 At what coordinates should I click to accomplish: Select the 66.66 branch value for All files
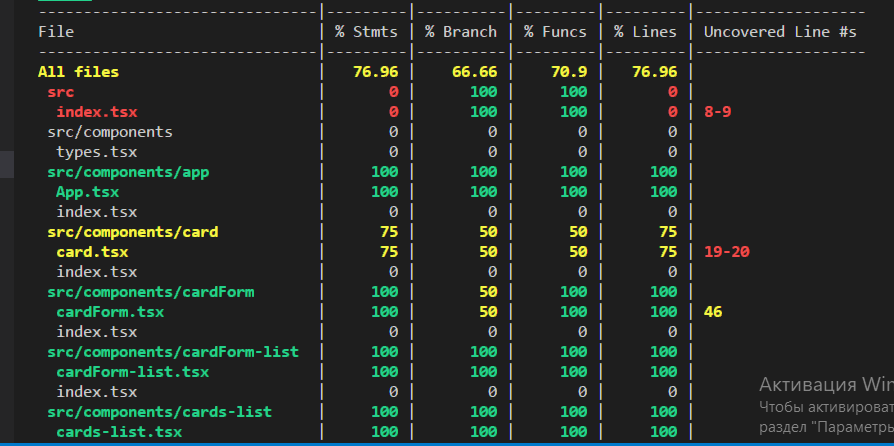(x=474, y=72)
